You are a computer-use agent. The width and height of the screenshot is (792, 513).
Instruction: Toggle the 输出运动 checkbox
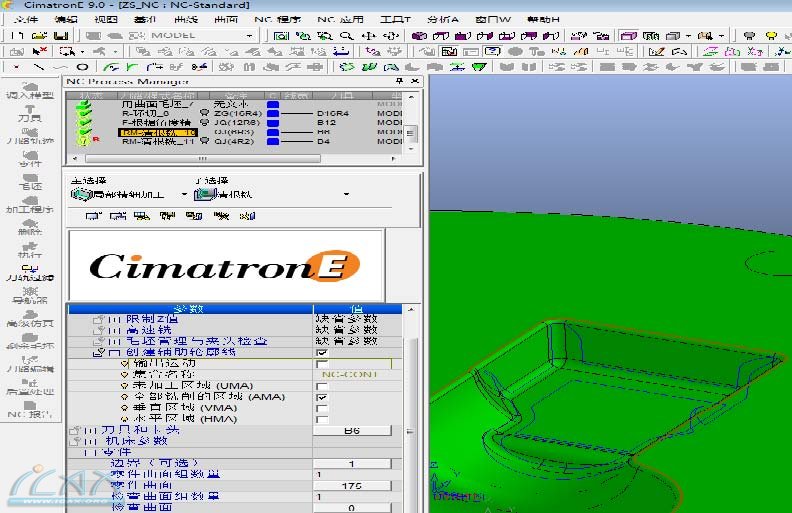(322, 364)
